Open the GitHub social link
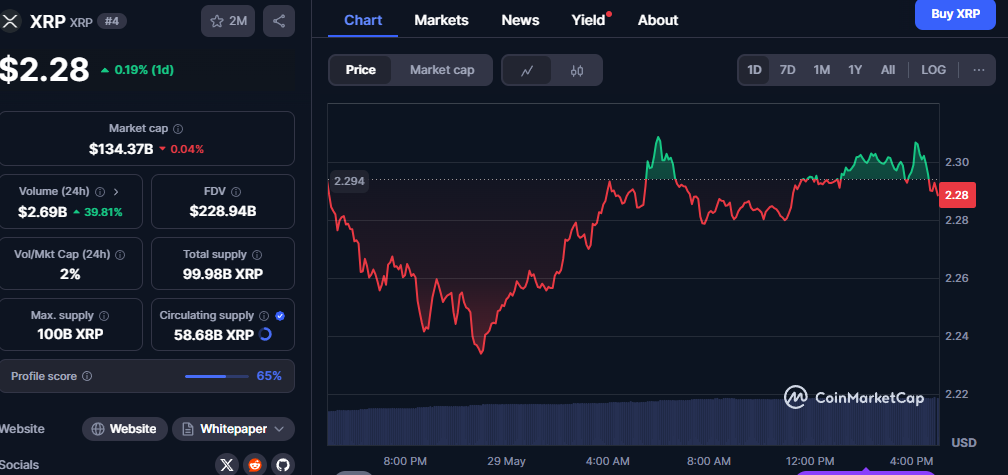Screen dimensions: 1008x475 (283, 465)
